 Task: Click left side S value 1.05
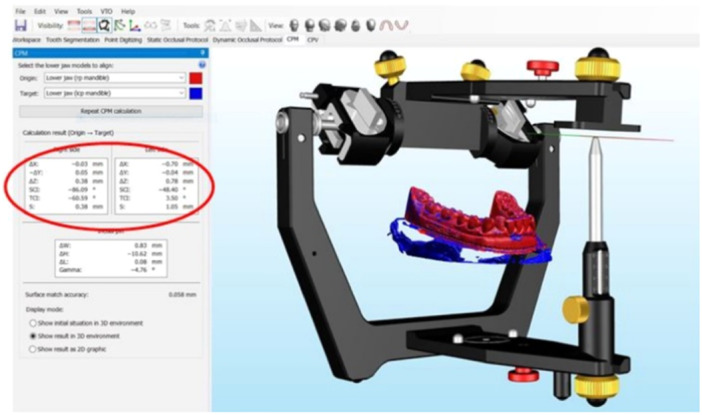click(172, 206)
